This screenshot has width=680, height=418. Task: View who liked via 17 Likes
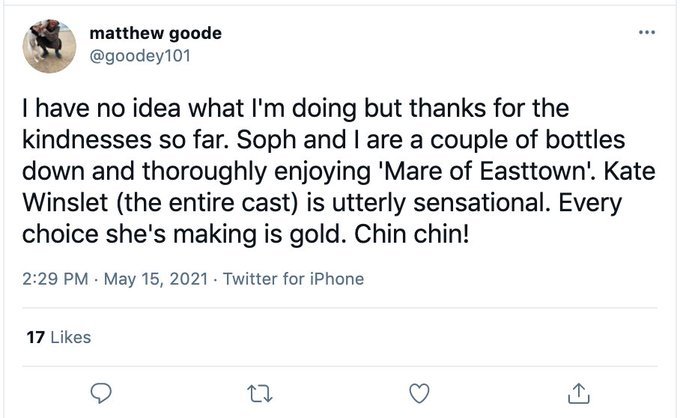[56, 337]
